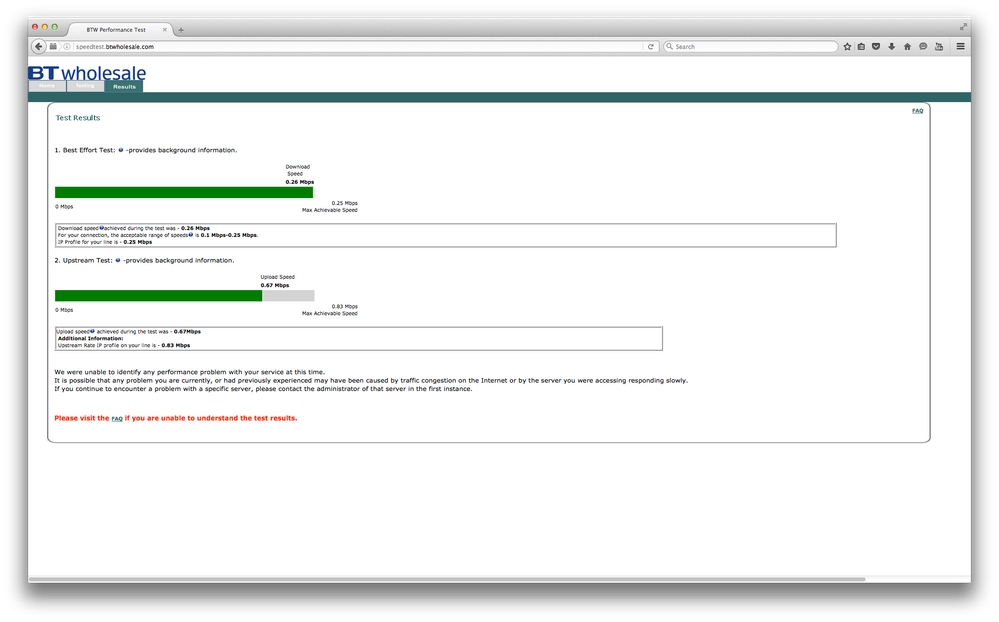Click the '0.26 Mbps' download speed label
Viewport: 999px width, 622px height.
[x=300, y=182]
